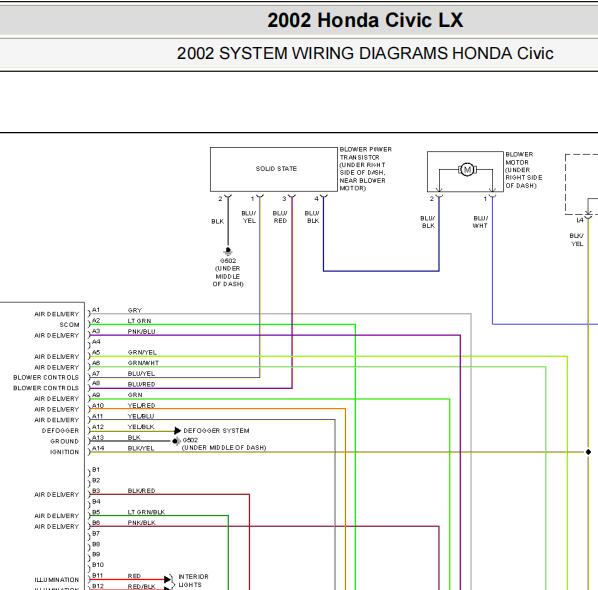Select the '2002 SYSTEM WIRING DIAGRAMS HONDA Civic' heading
598x590 pixels.
(365, 53)
